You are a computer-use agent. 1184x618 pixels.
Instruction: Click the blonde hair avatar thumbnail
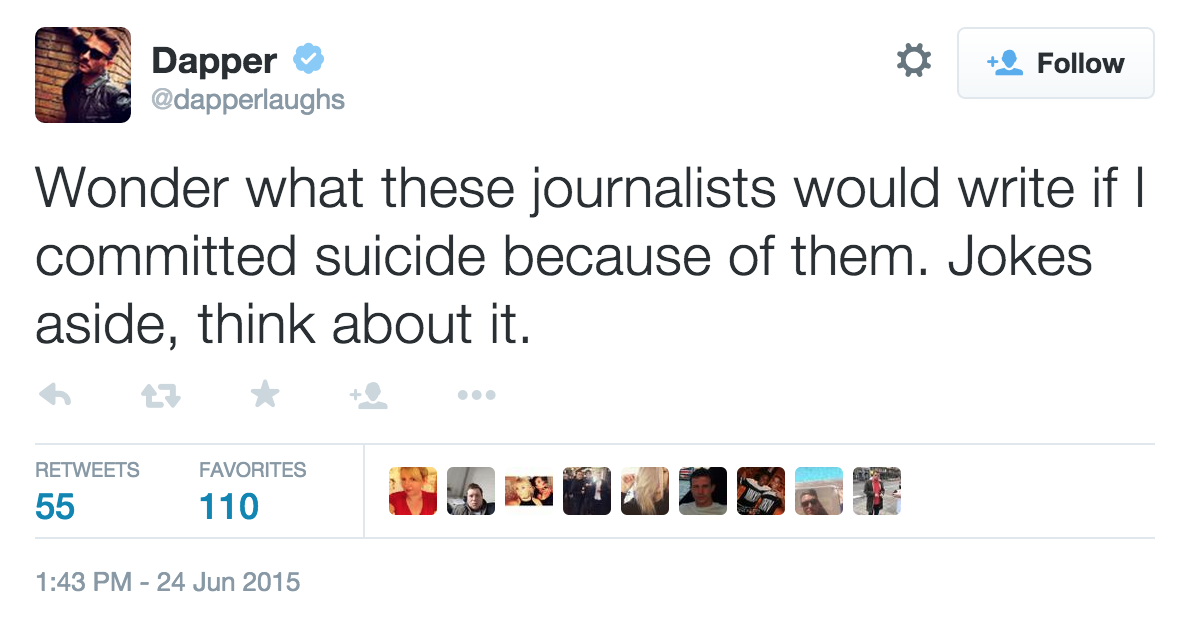pos(645,491)
